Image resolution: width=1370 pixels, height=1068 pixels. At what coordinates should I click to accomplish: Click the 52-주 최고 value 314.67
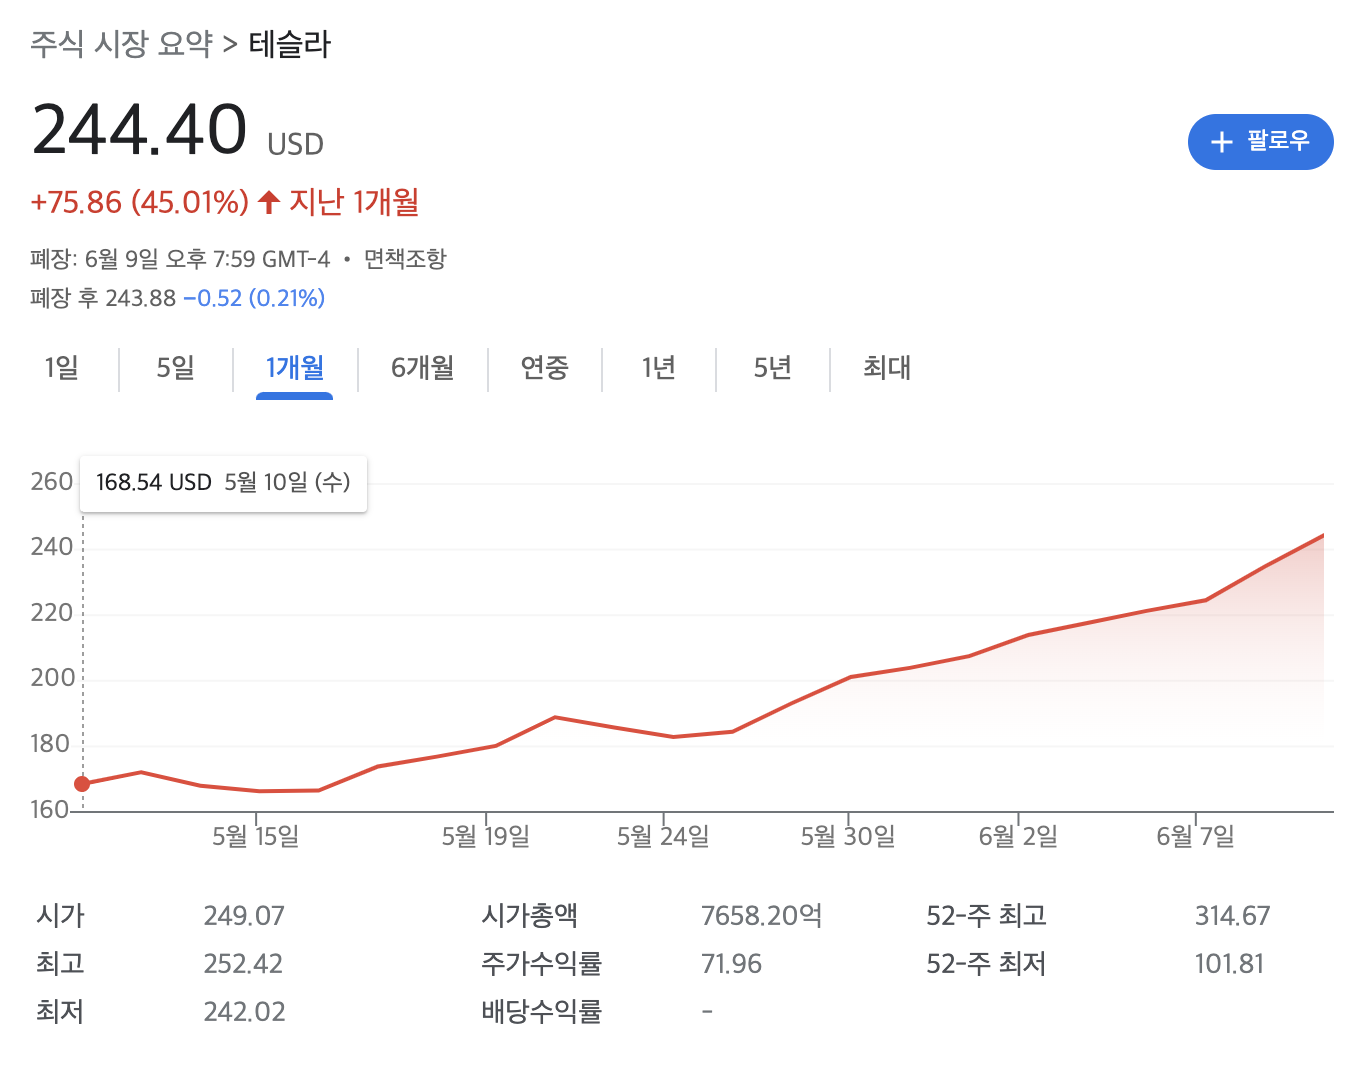pos(1232,916)
